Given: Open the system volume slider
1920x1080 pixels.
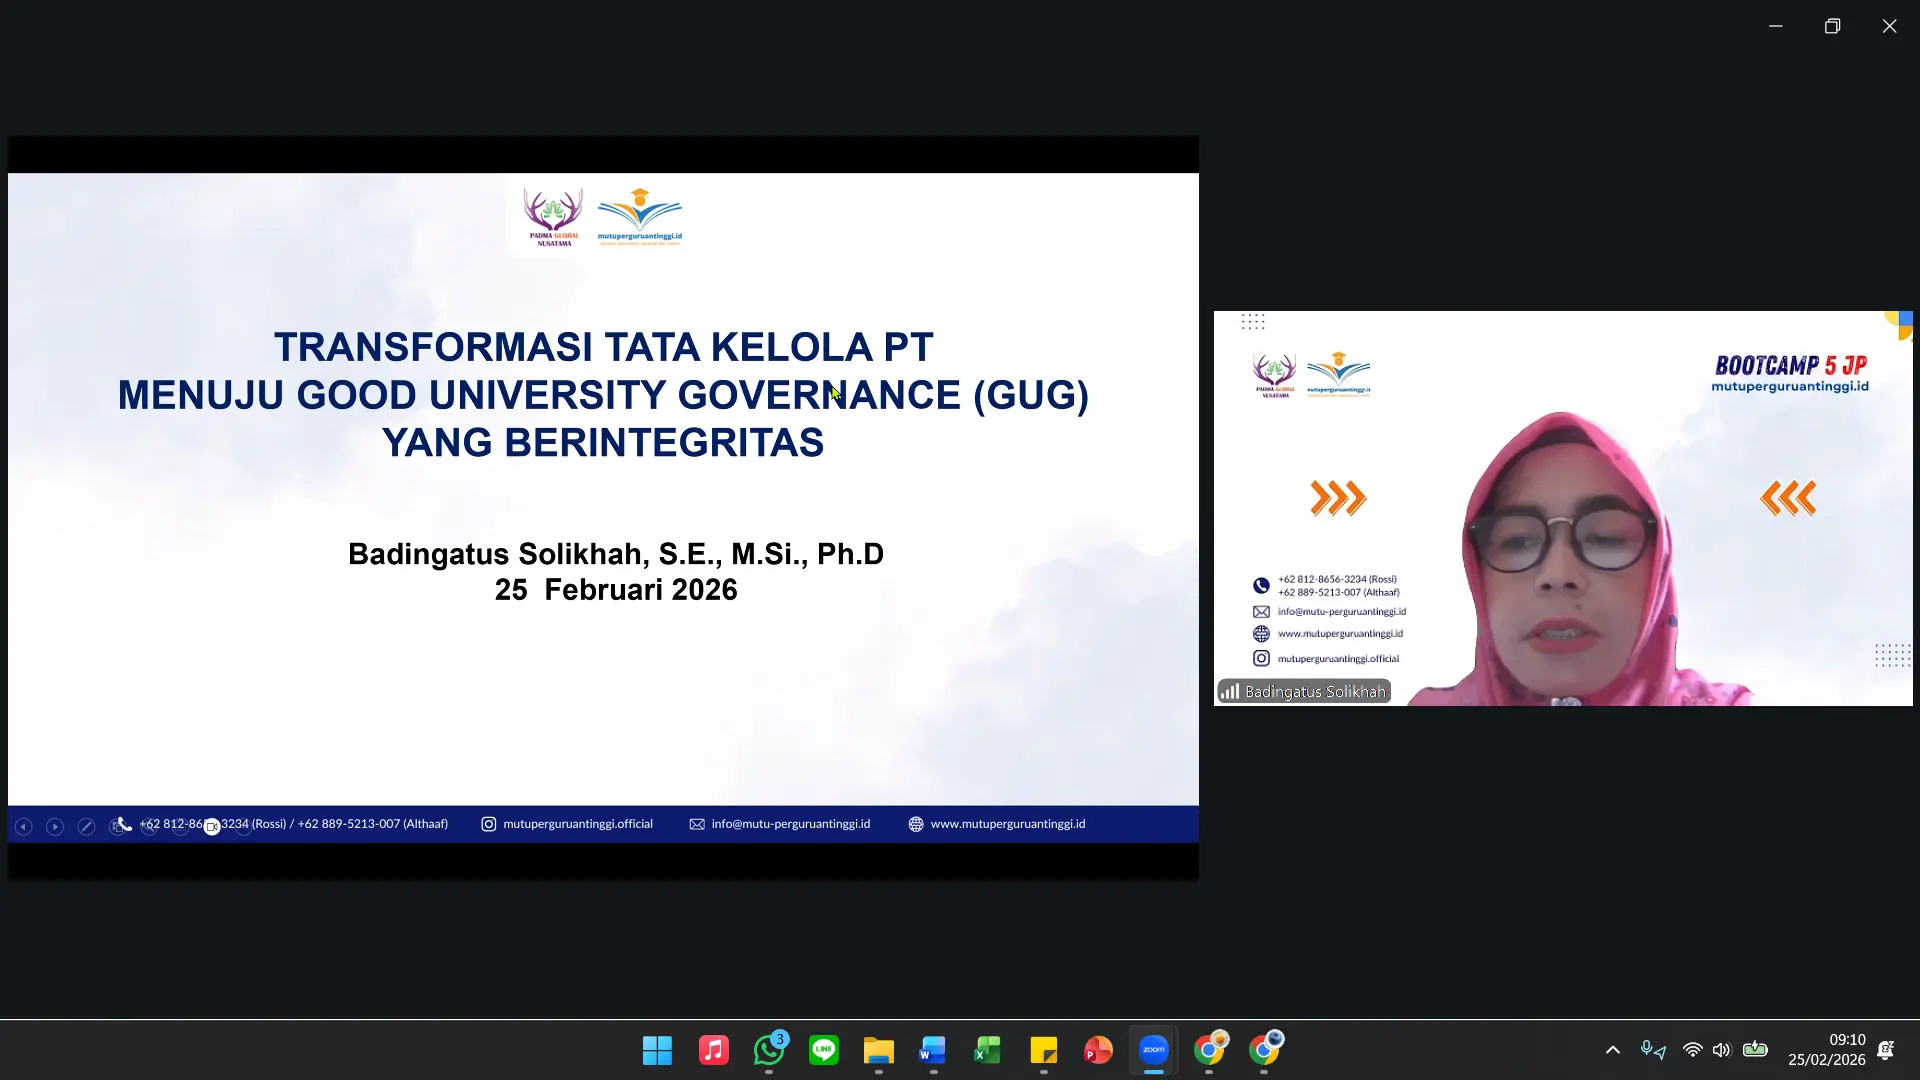Looking at the screenshot, I should [1721, 1049].
